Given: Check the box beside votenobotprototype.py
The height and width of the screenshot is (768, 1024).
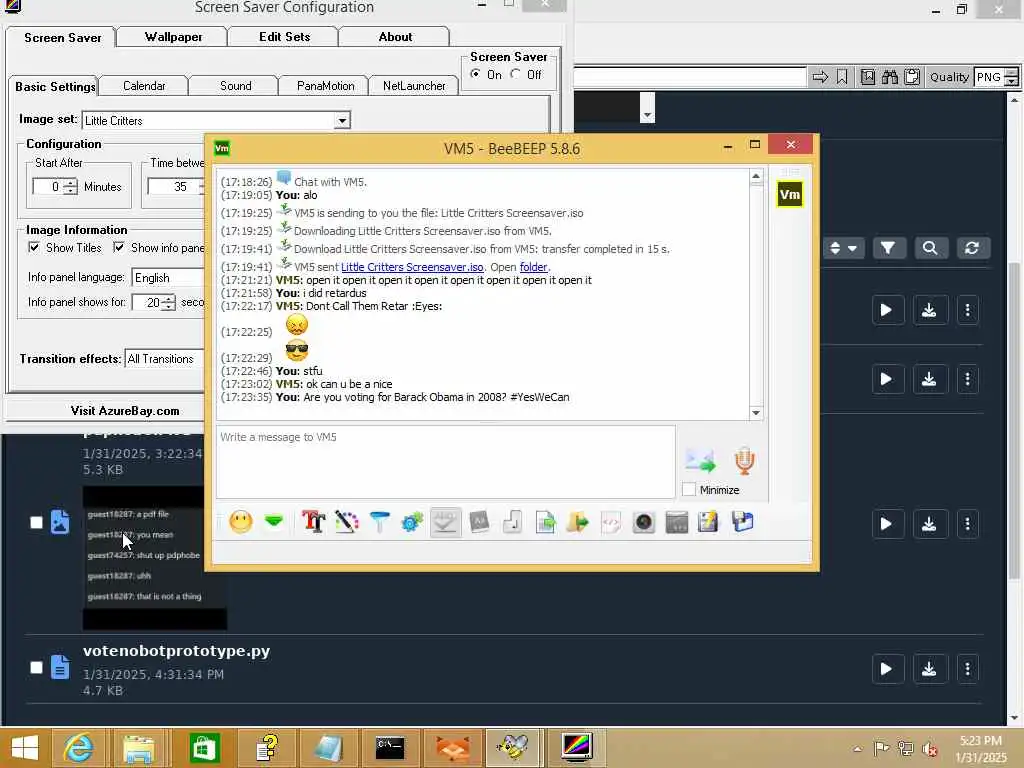Looking at the screenshot, I should 37,667.
